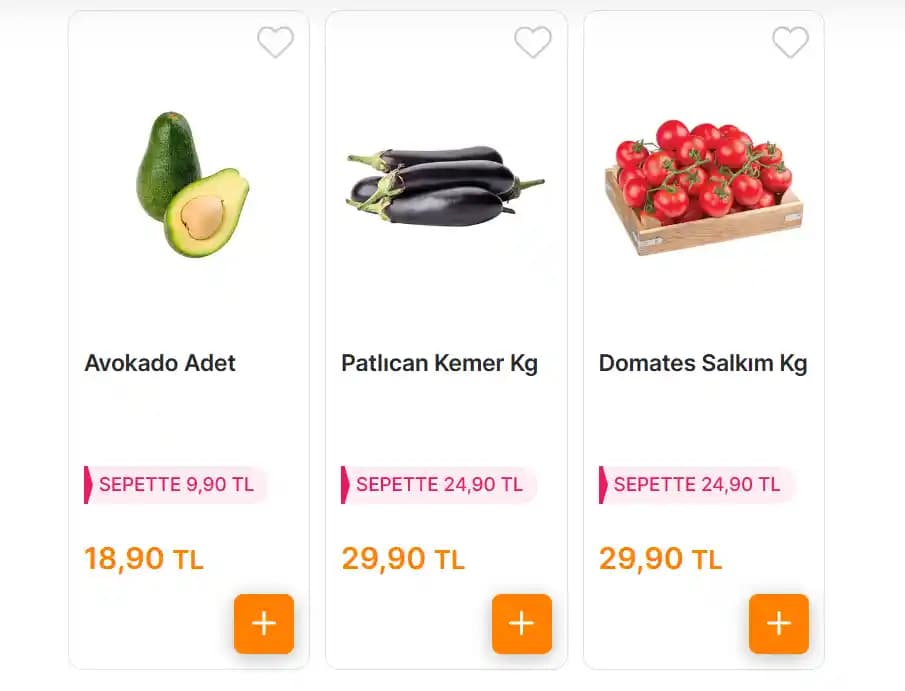Click the heart icon above the eggplants

click(533, 43)
